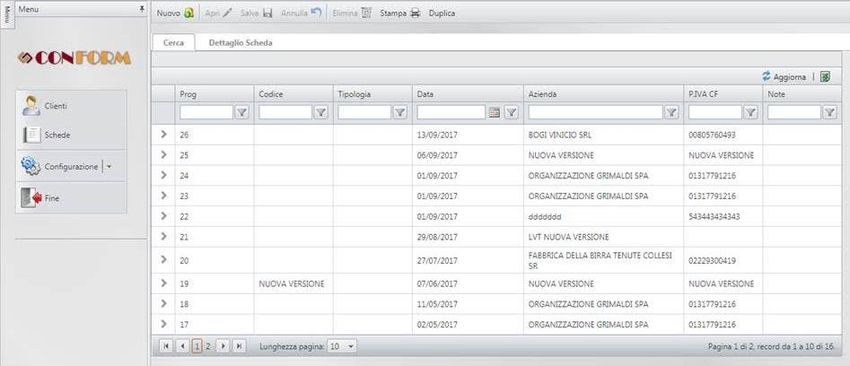Viewport: 850px width, 366px height.
Task: Click the Azienda column filter icon
Action: [671, 113]
